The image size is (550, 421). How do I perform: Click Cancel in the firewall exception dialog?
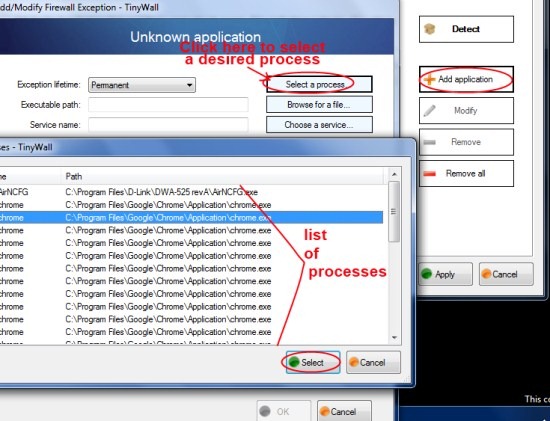344,411
